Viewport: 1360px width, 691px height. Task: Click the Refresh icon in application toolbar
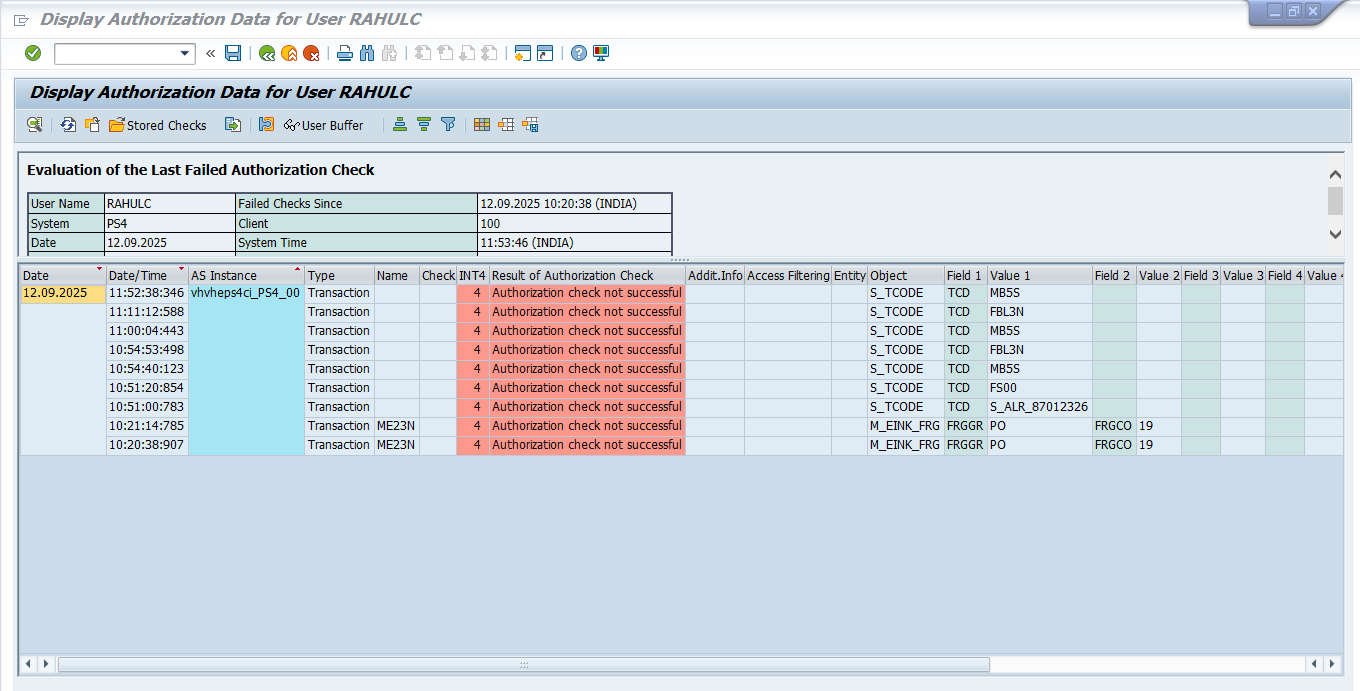(x=68, y=125)
